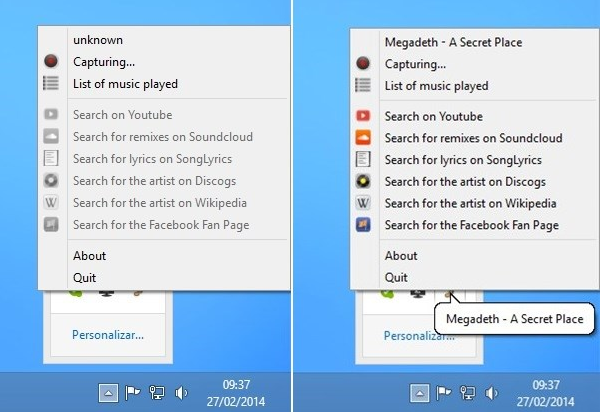600x412 pixels.
Task: Choose disabled 'Search for remixes on Soundcloud' in the 'unknown' menu
Action: click(164, 137)
